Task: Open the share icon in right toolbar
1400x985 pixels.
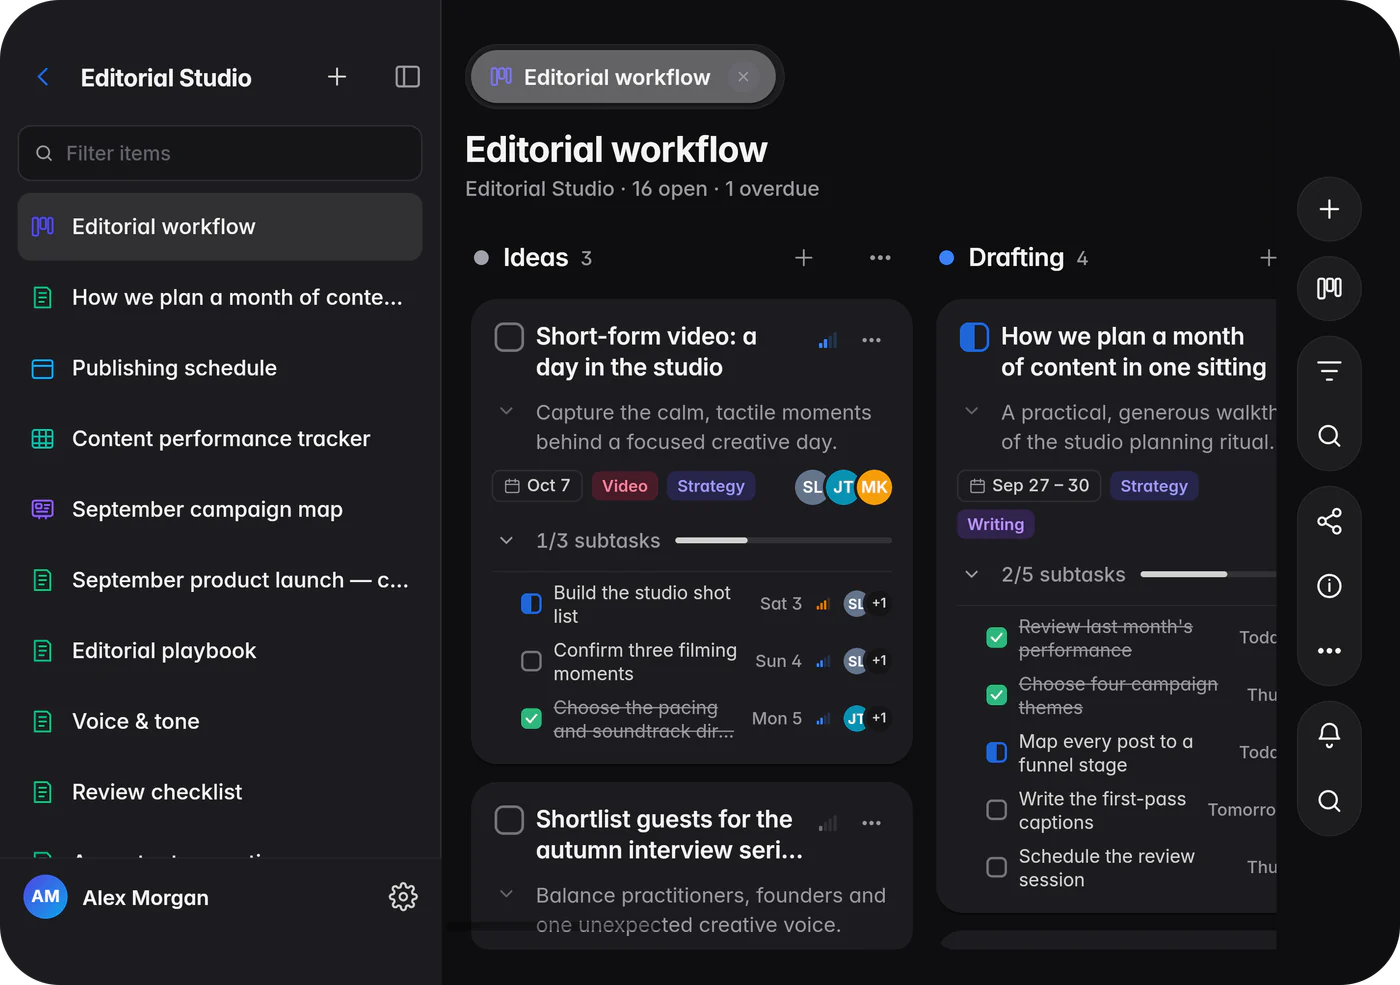Action: [x=1329, y=521]
